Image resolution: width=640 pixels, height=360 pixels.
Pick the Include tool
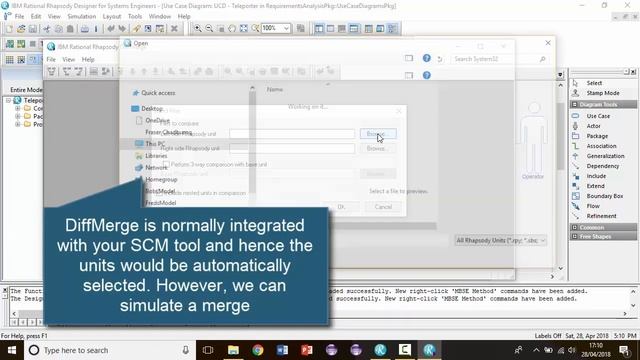596,176
